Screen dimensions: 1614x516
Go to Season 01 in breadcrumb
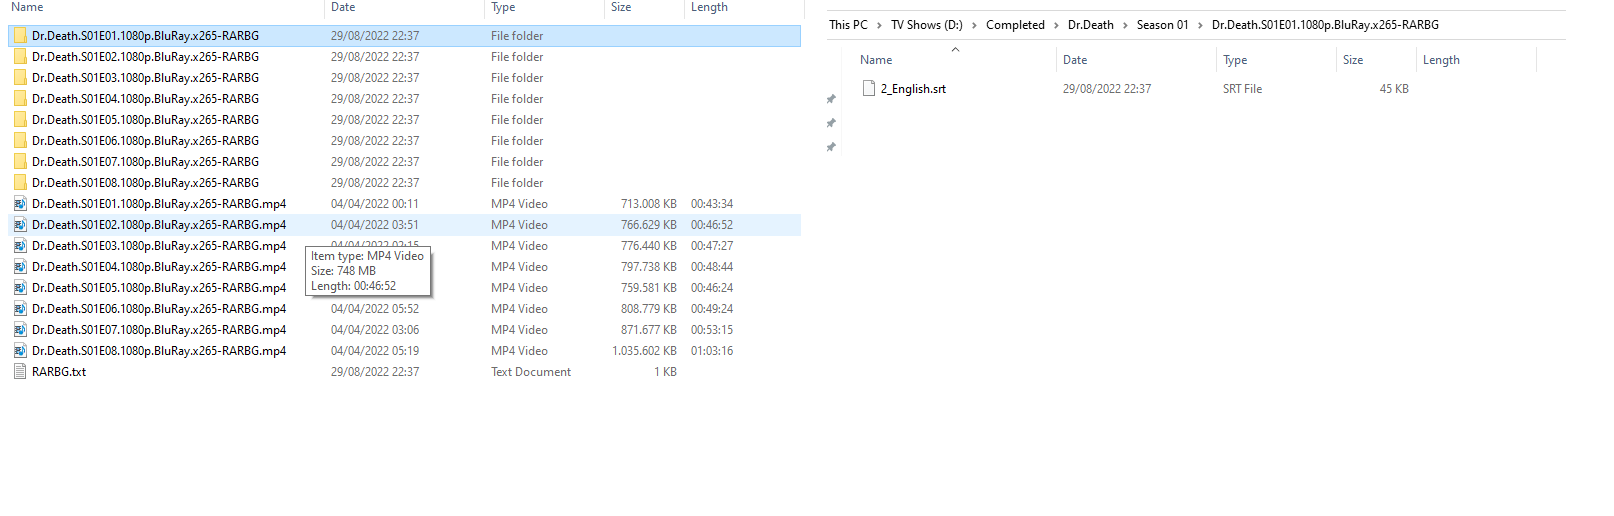(1162, 25)
